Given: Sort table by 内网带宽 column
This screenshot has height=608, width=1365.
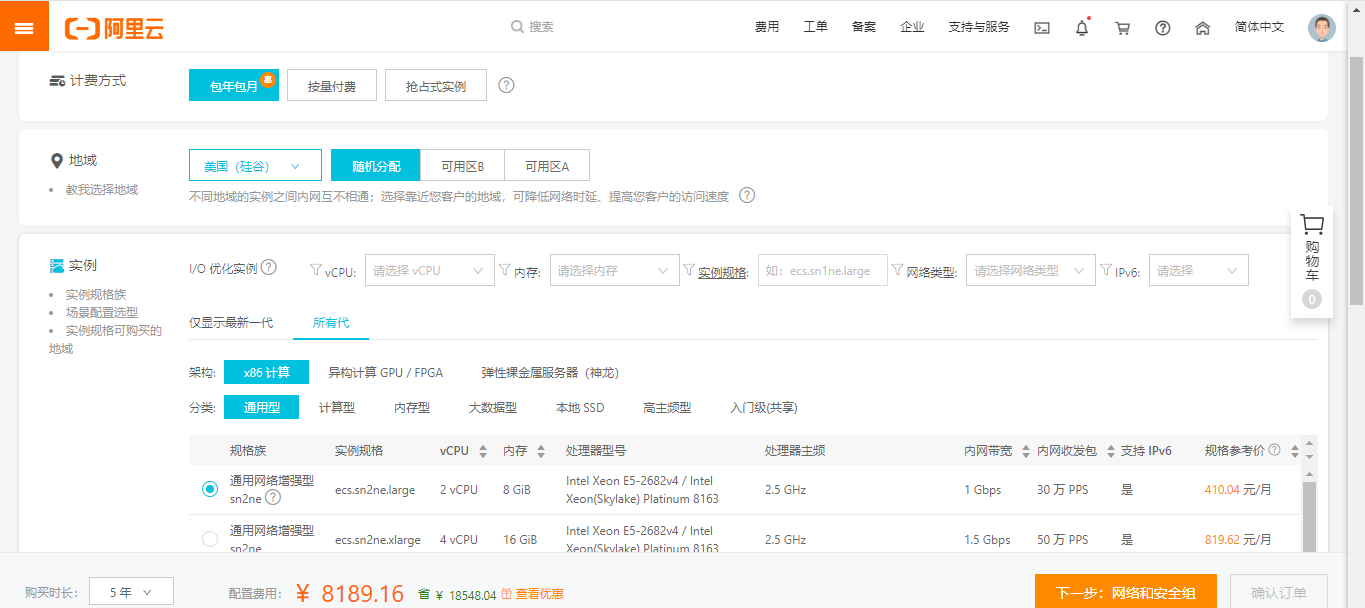Looking at the screenshot, I should point(1025,451).
